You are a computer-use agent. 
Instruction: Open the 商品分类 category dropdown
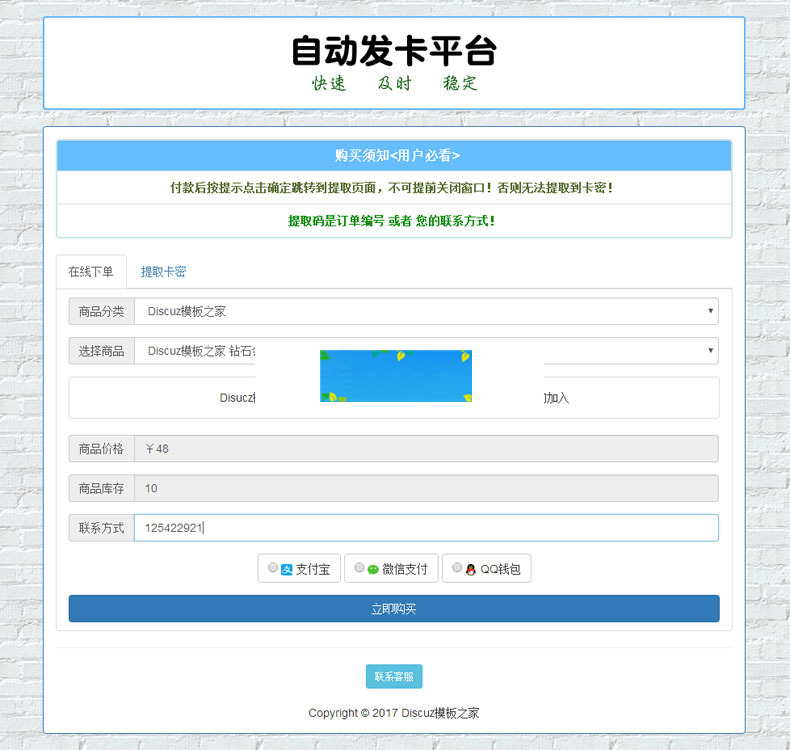(426, 311)
